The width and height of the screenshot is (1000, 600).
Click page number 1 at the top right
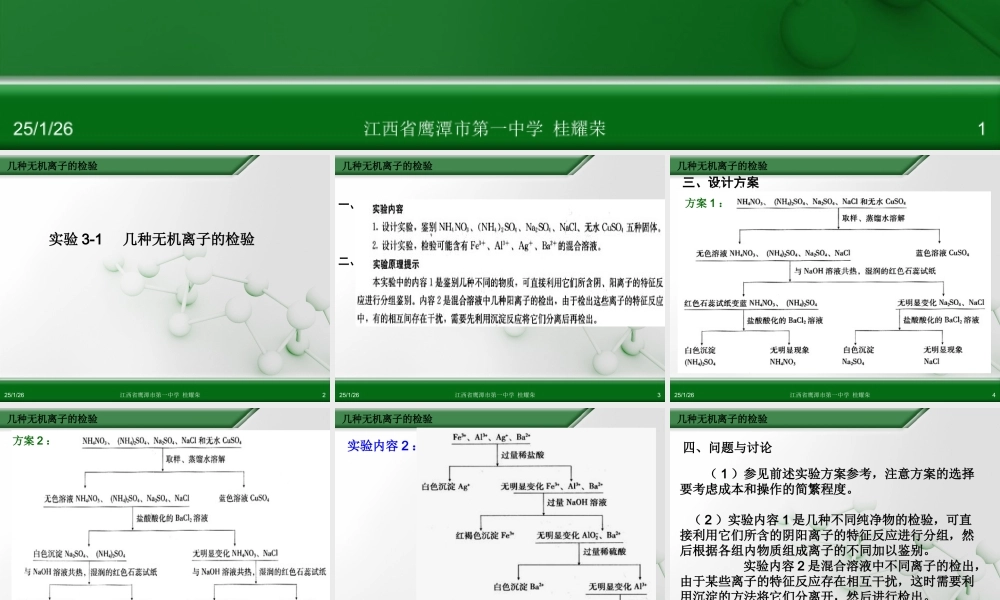point(981,129)
